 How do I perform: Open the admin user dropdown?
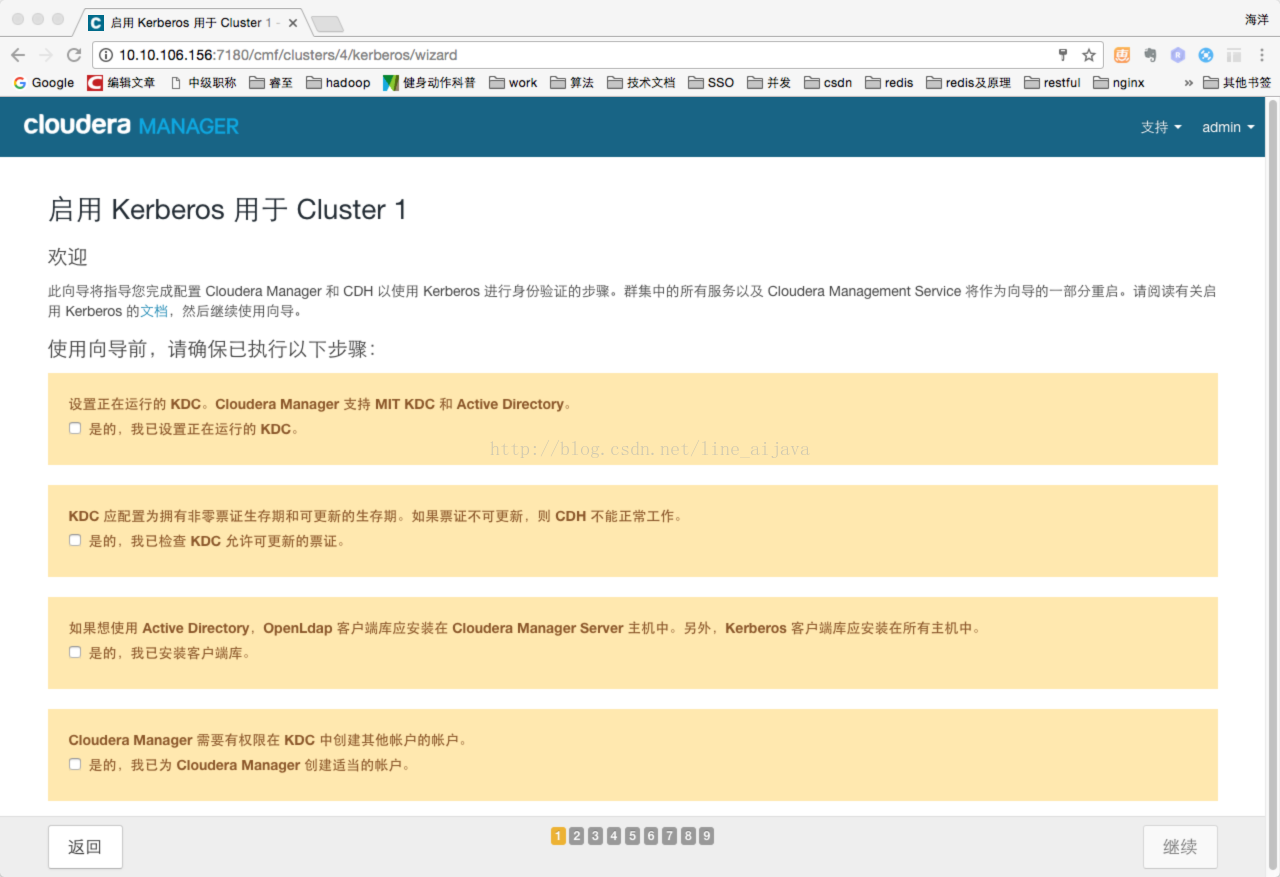(x=1228, y=127)
